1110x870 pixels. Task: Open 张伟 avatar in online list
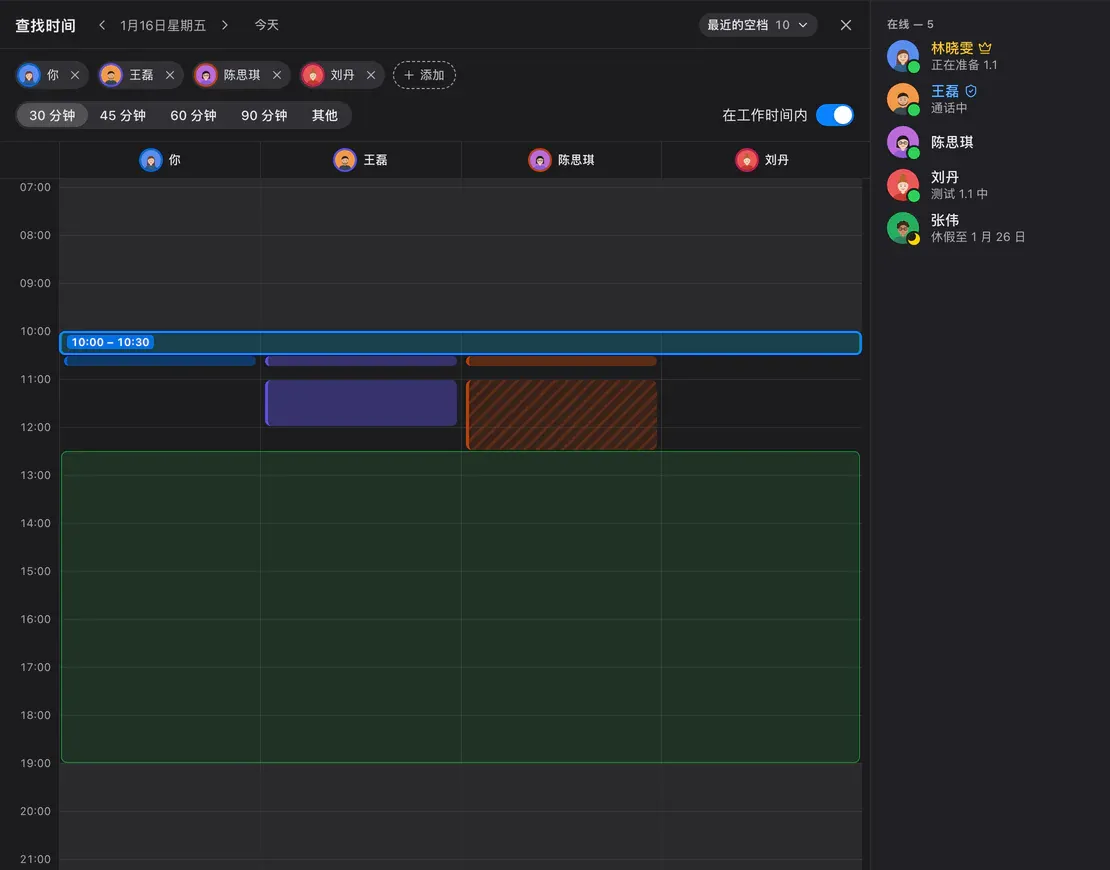(903, 229)
